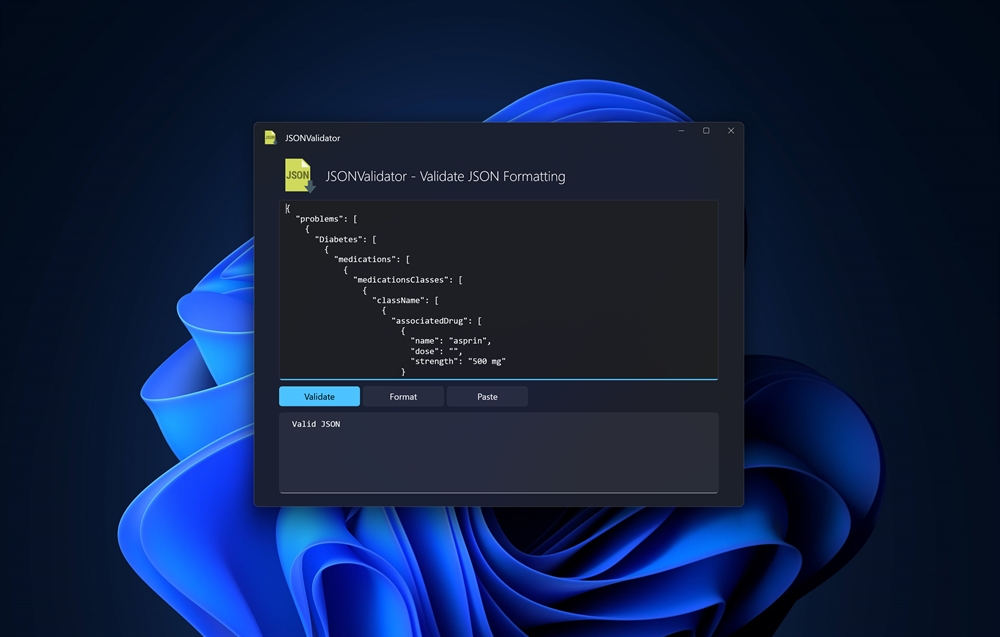Click the "medicationsClasses" key line

(408, 280)
